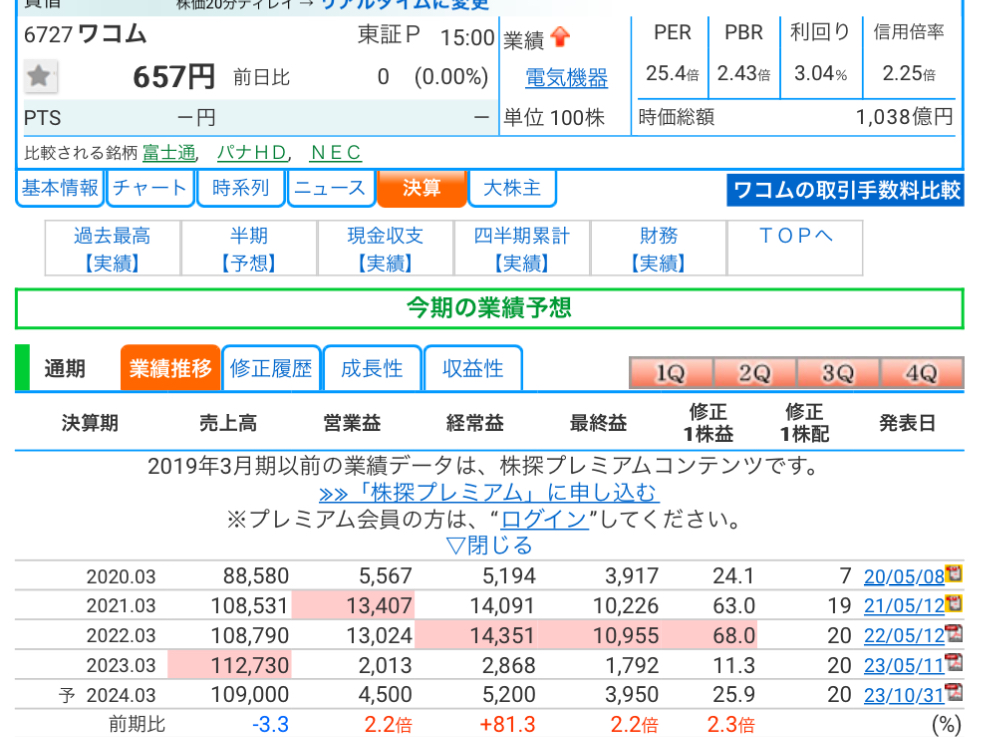Switch to the 時系列 tab
The image size is (994, 737).
(x=241, y=188)
